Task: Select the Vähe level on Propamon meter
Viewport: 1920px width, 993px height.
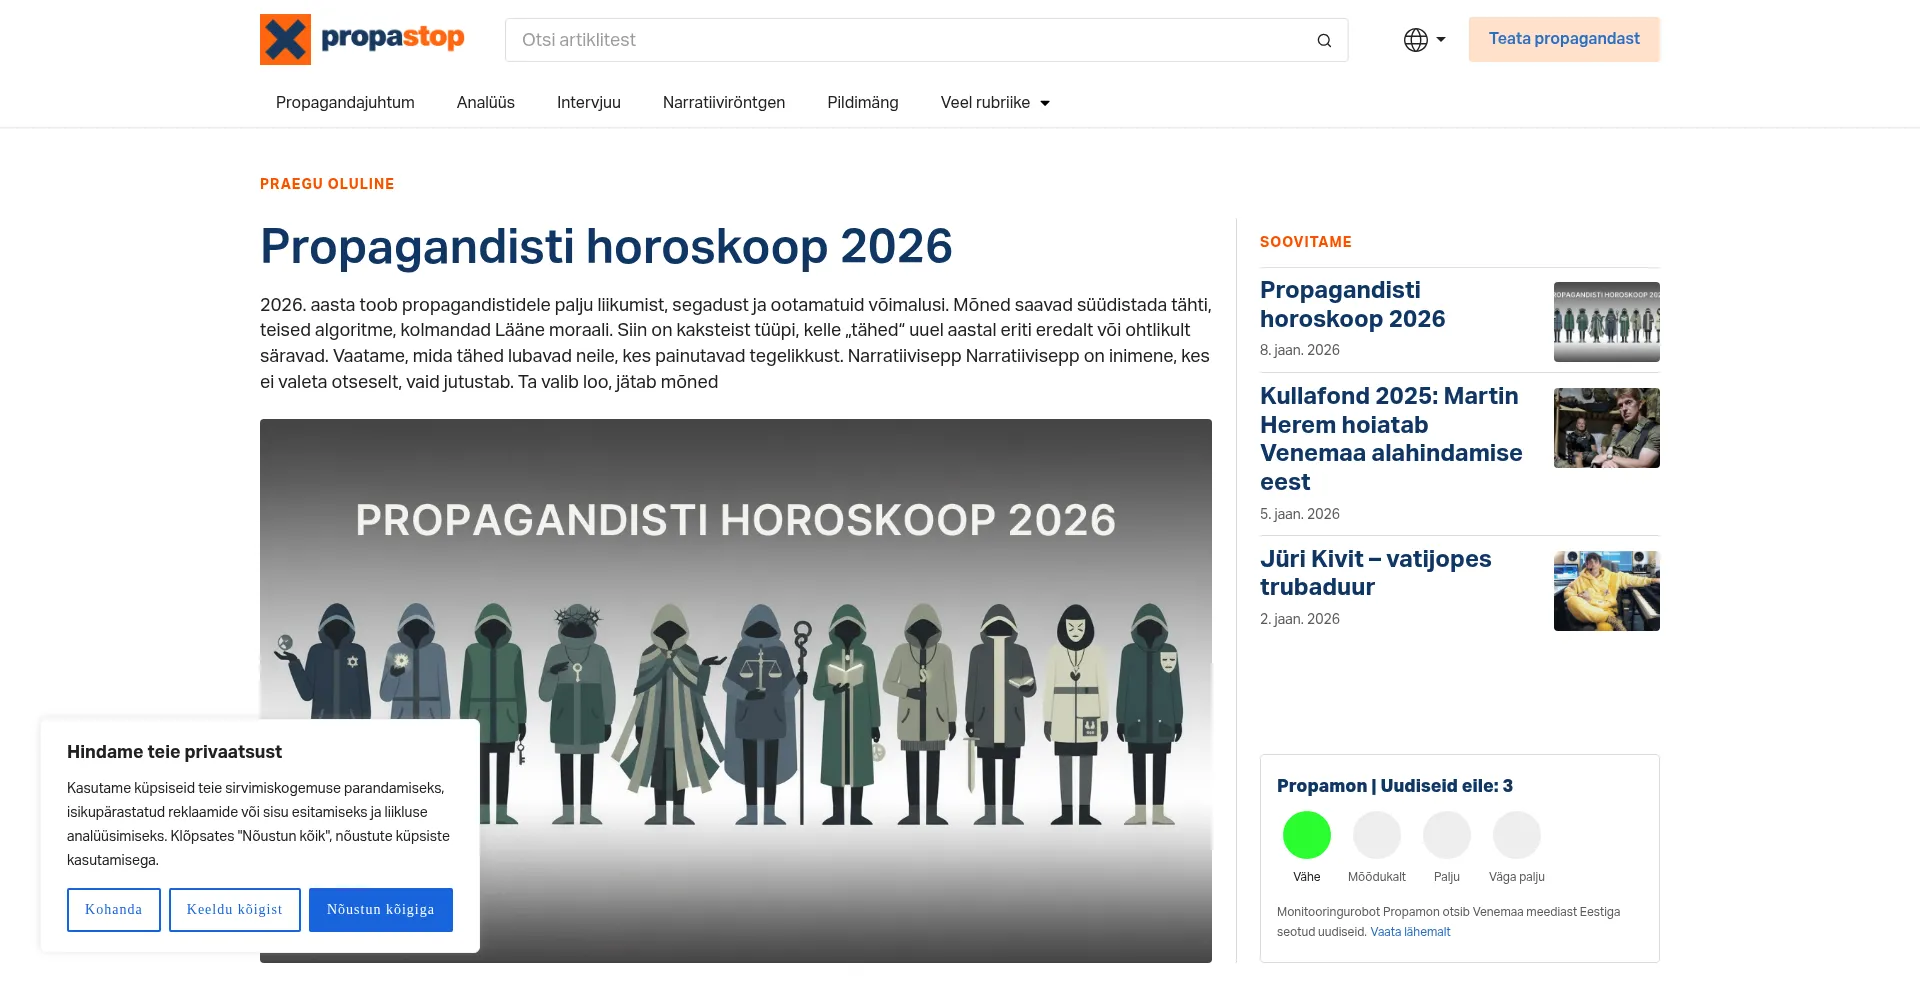Action: (1306, 834)
